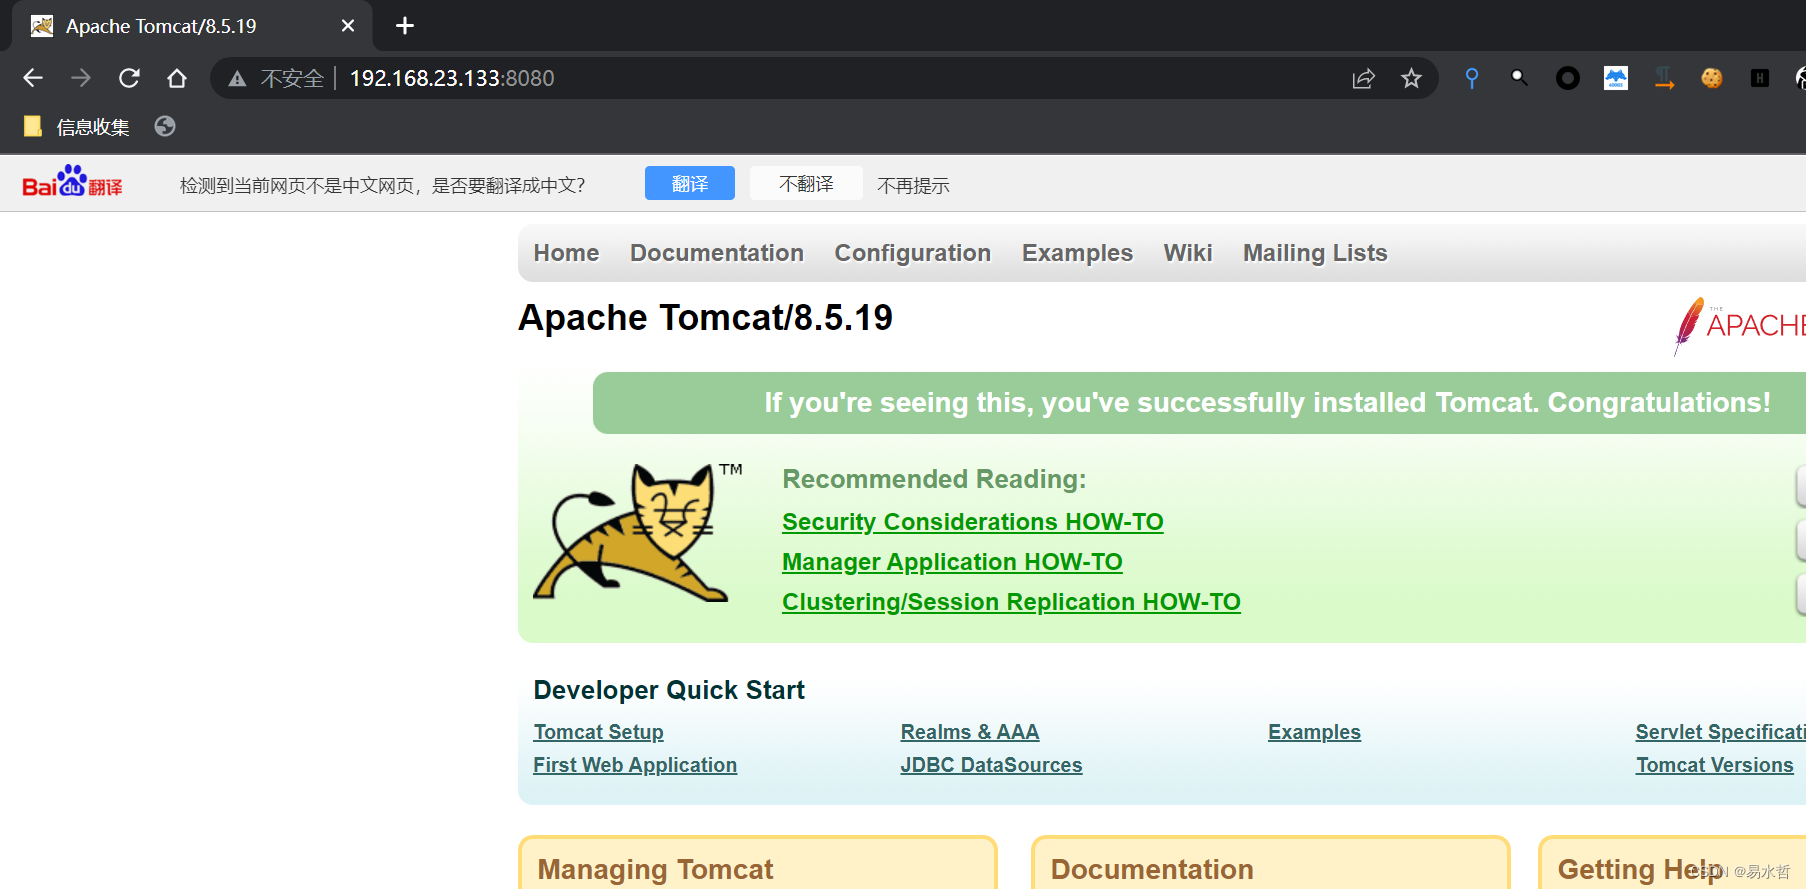Open the JDBC DataSources link
1806x889 pixels.
(991, 765)
